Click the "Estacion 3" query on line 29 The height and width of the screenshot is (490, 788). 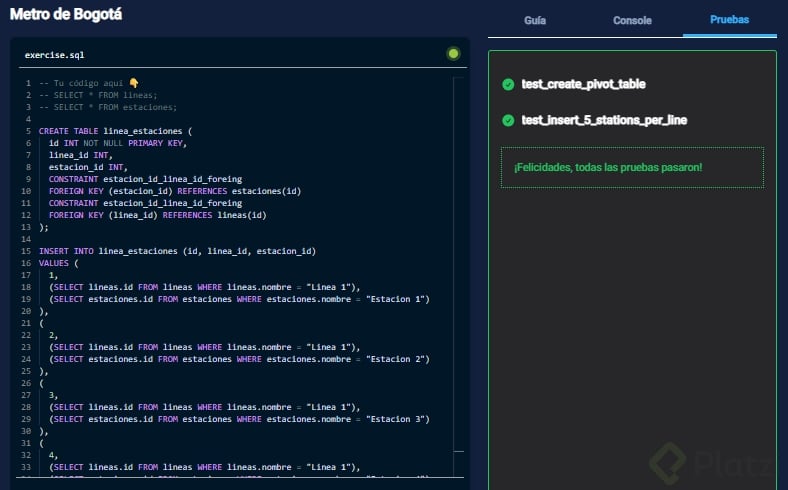tap(239, 419)
